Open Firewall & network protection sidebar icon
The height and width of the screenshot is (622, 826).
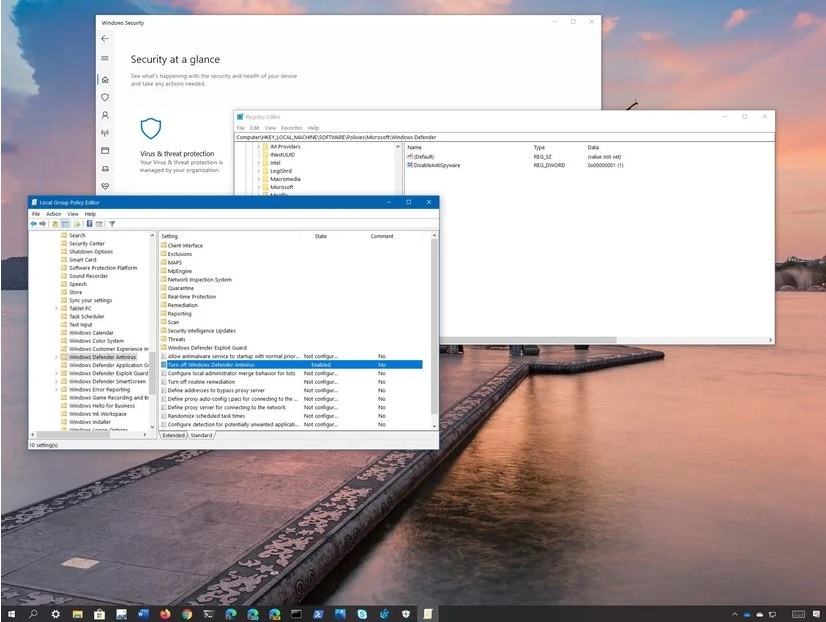(x=105, y=133)
